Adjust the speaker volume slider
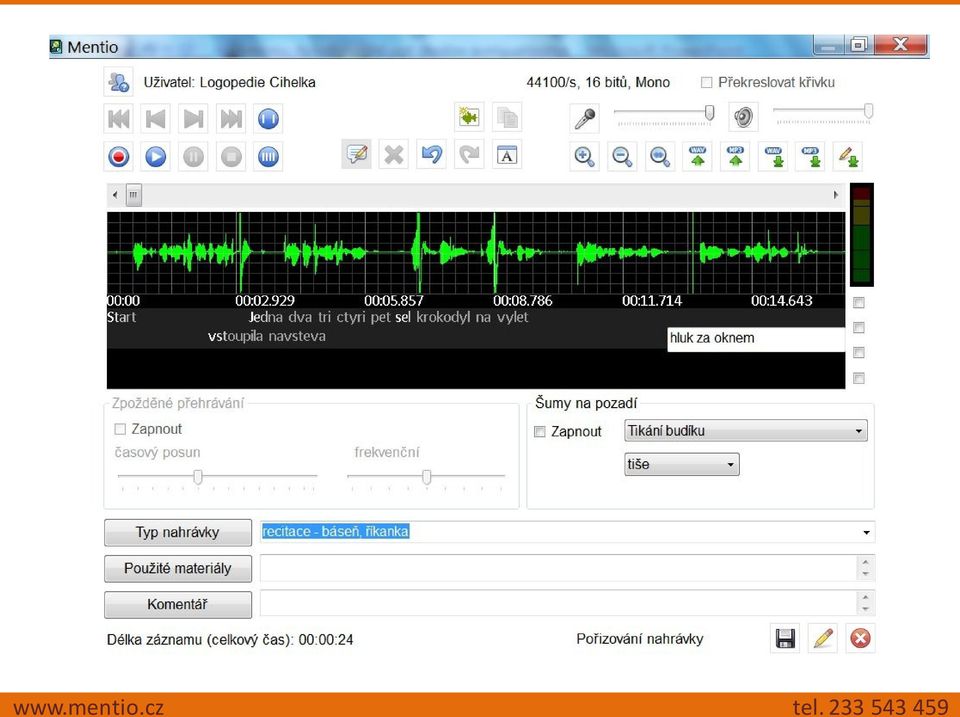This screenshot has height=717, width=960. tap(868, 111)
